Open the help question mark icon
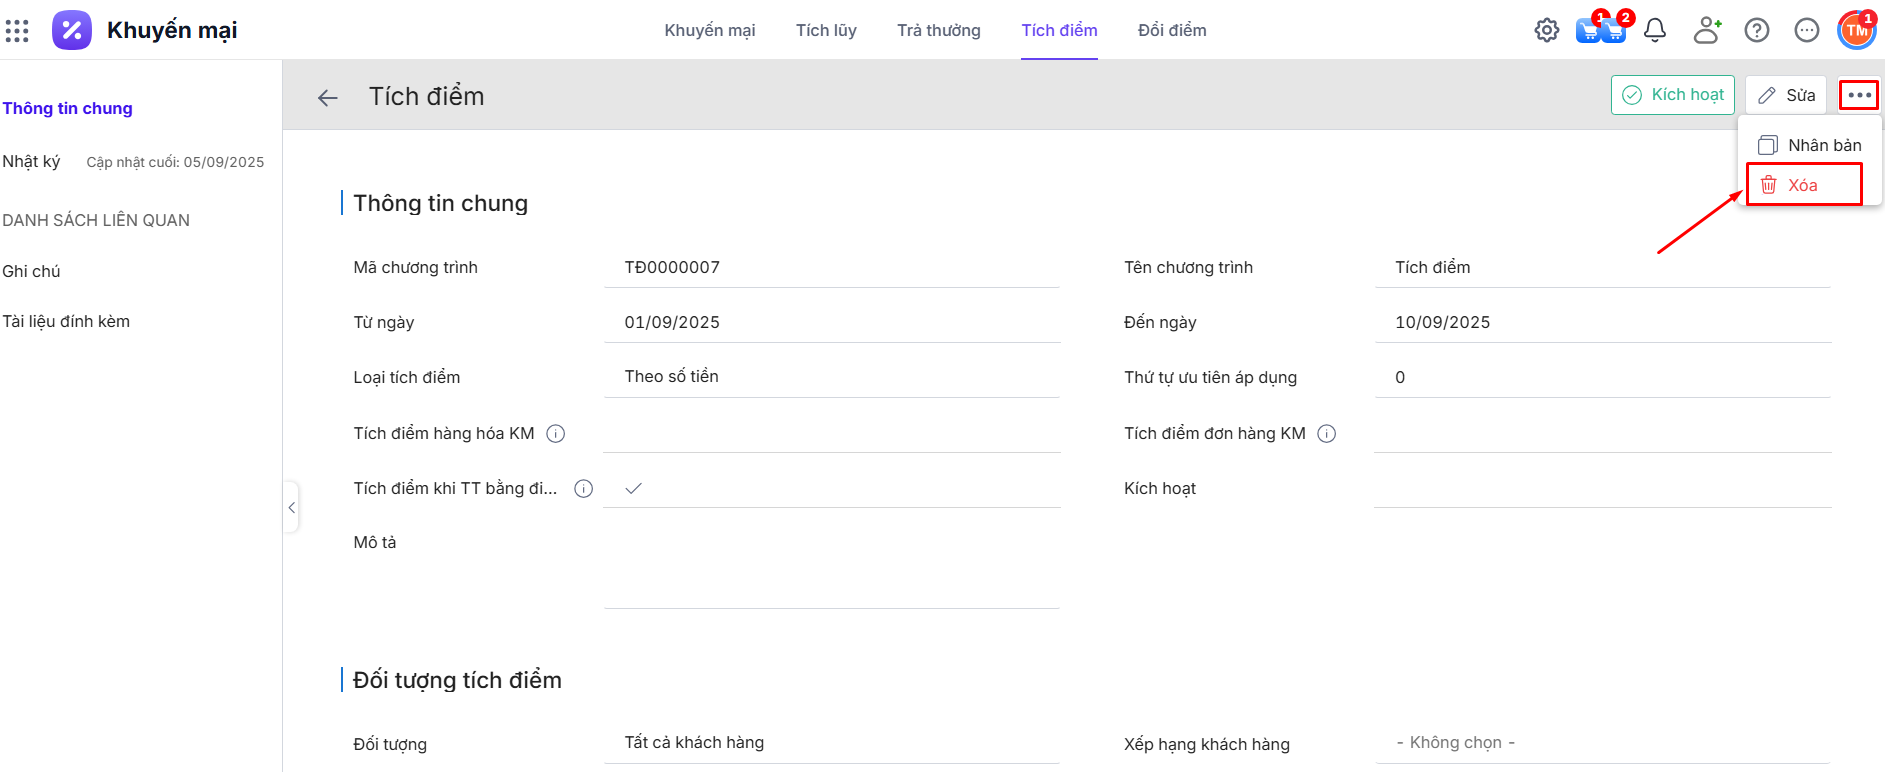Image resolution: width=1885 pixels, height=772 pixels. 1756,30
